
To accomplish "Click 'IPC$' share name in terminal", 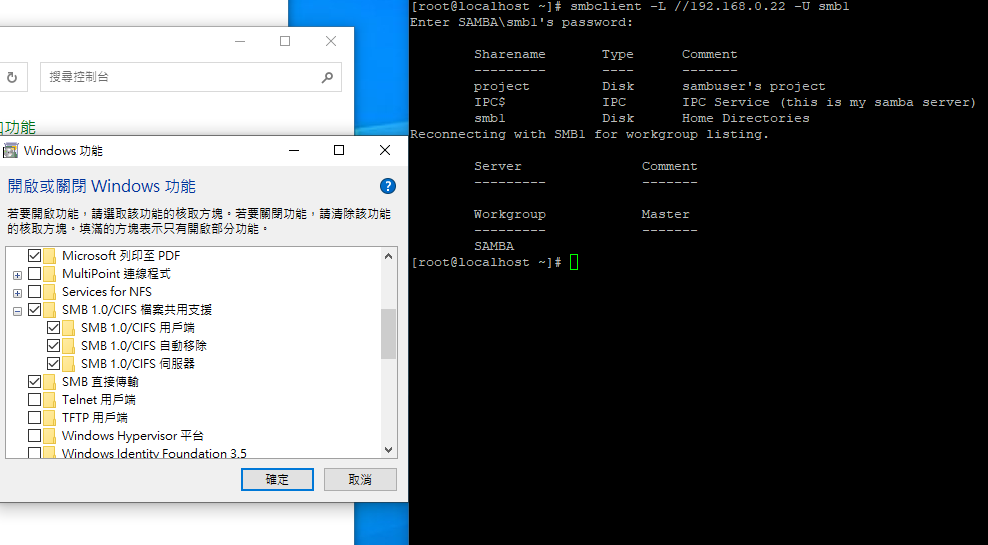I will coord(490,102).
